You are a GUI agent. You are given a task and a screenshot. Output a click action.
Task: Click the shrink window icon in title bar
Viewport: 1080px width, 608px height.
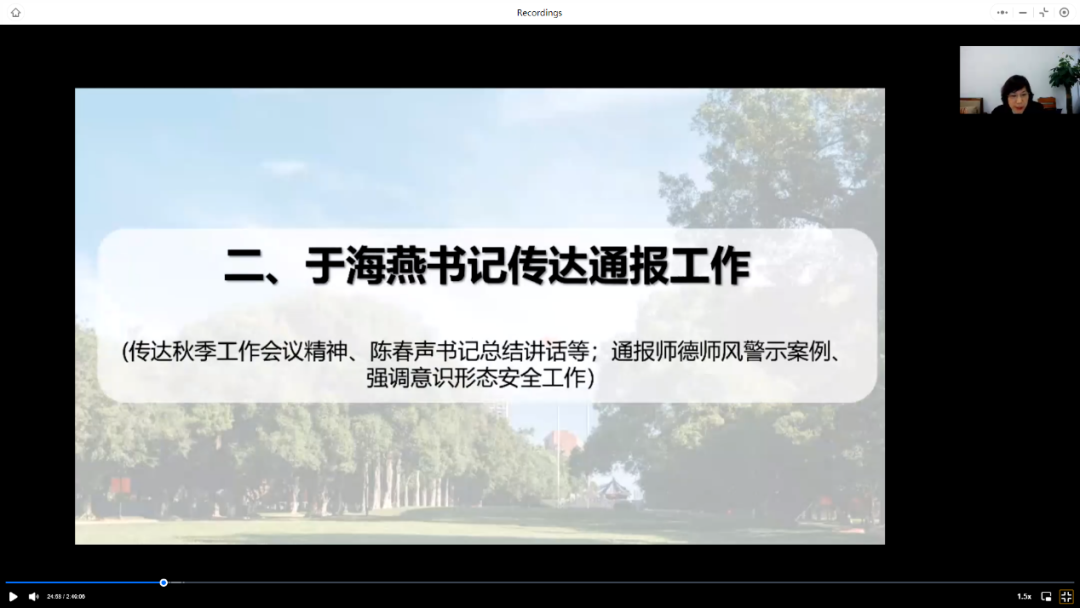click(1043, 13)
